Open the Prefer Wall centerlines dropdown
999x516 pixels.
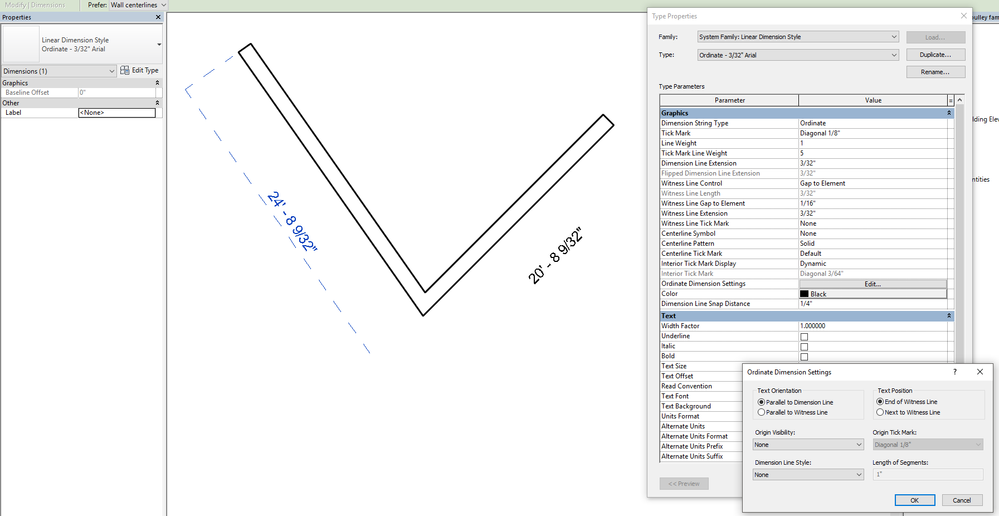[x=137, y=5]
